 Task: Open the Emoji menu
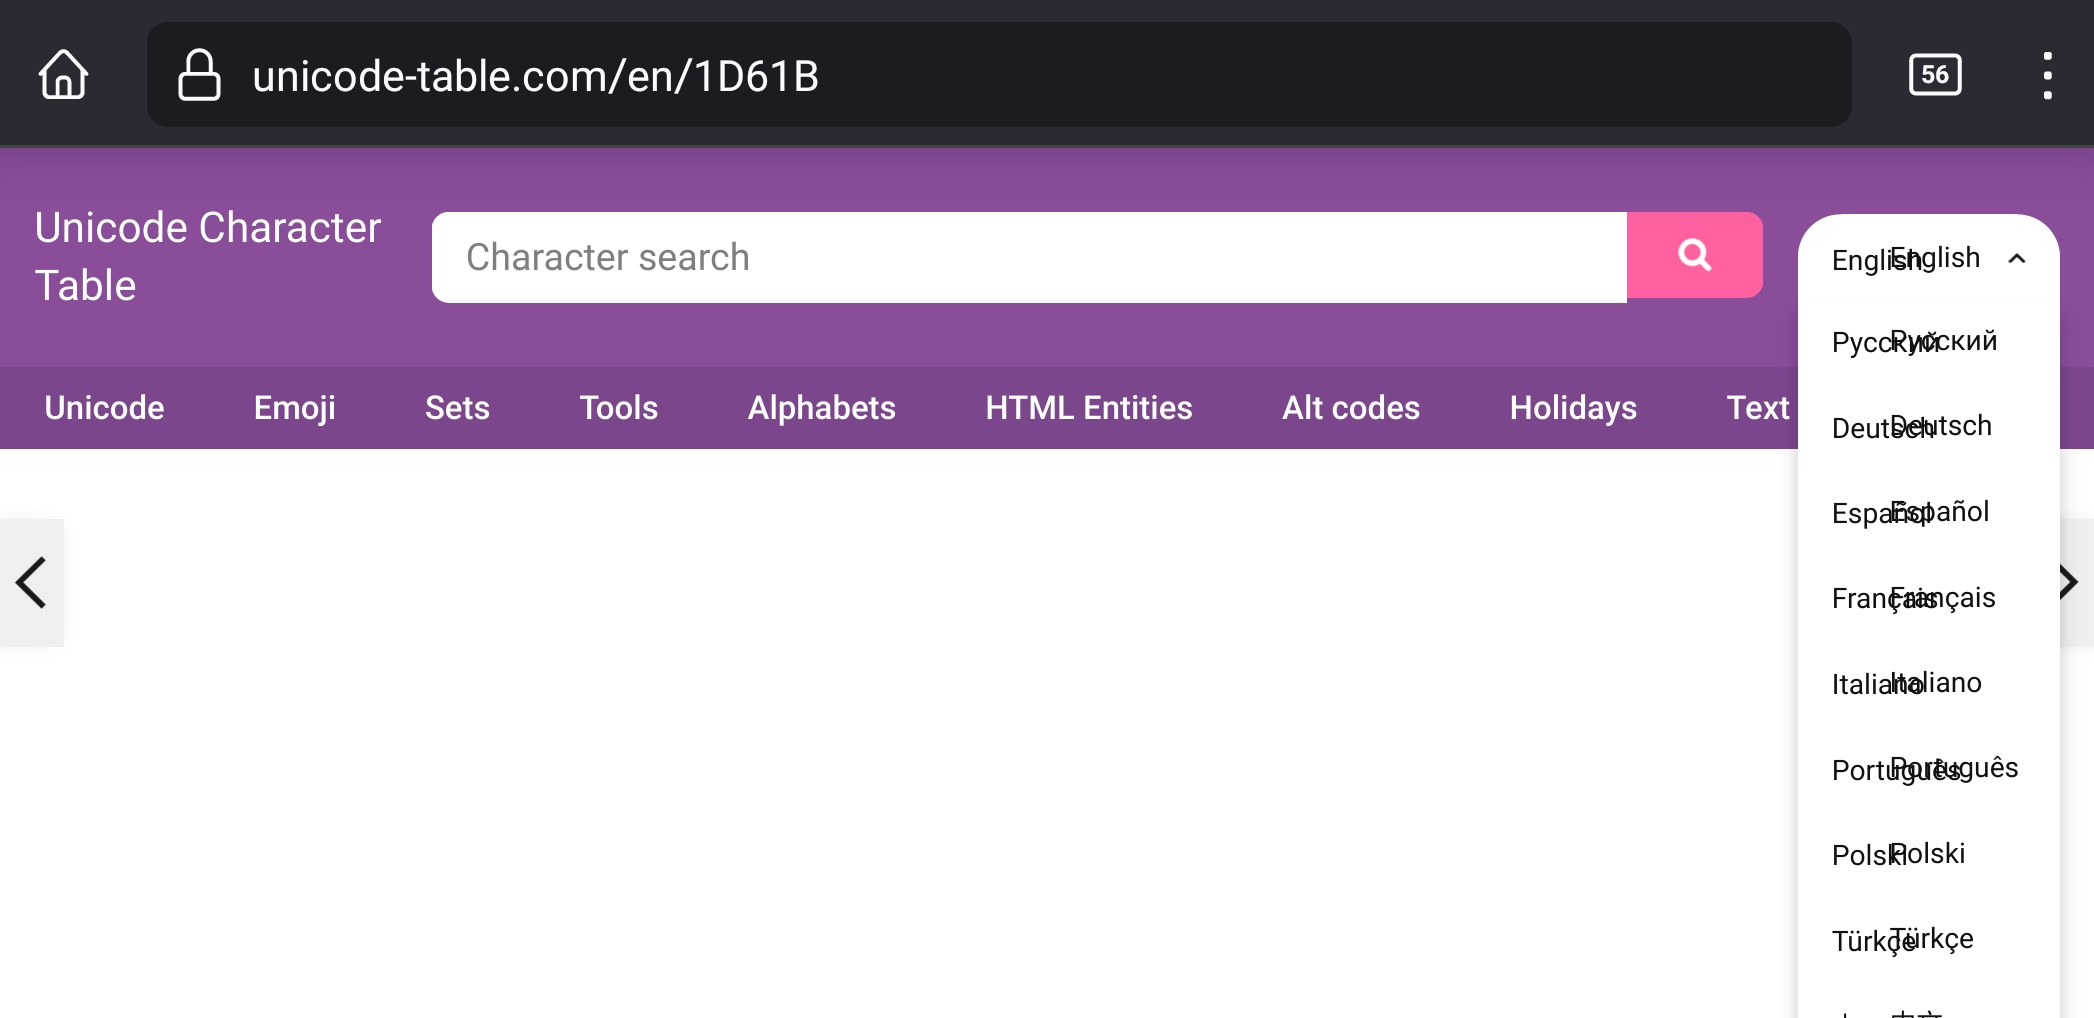(294, 407)
